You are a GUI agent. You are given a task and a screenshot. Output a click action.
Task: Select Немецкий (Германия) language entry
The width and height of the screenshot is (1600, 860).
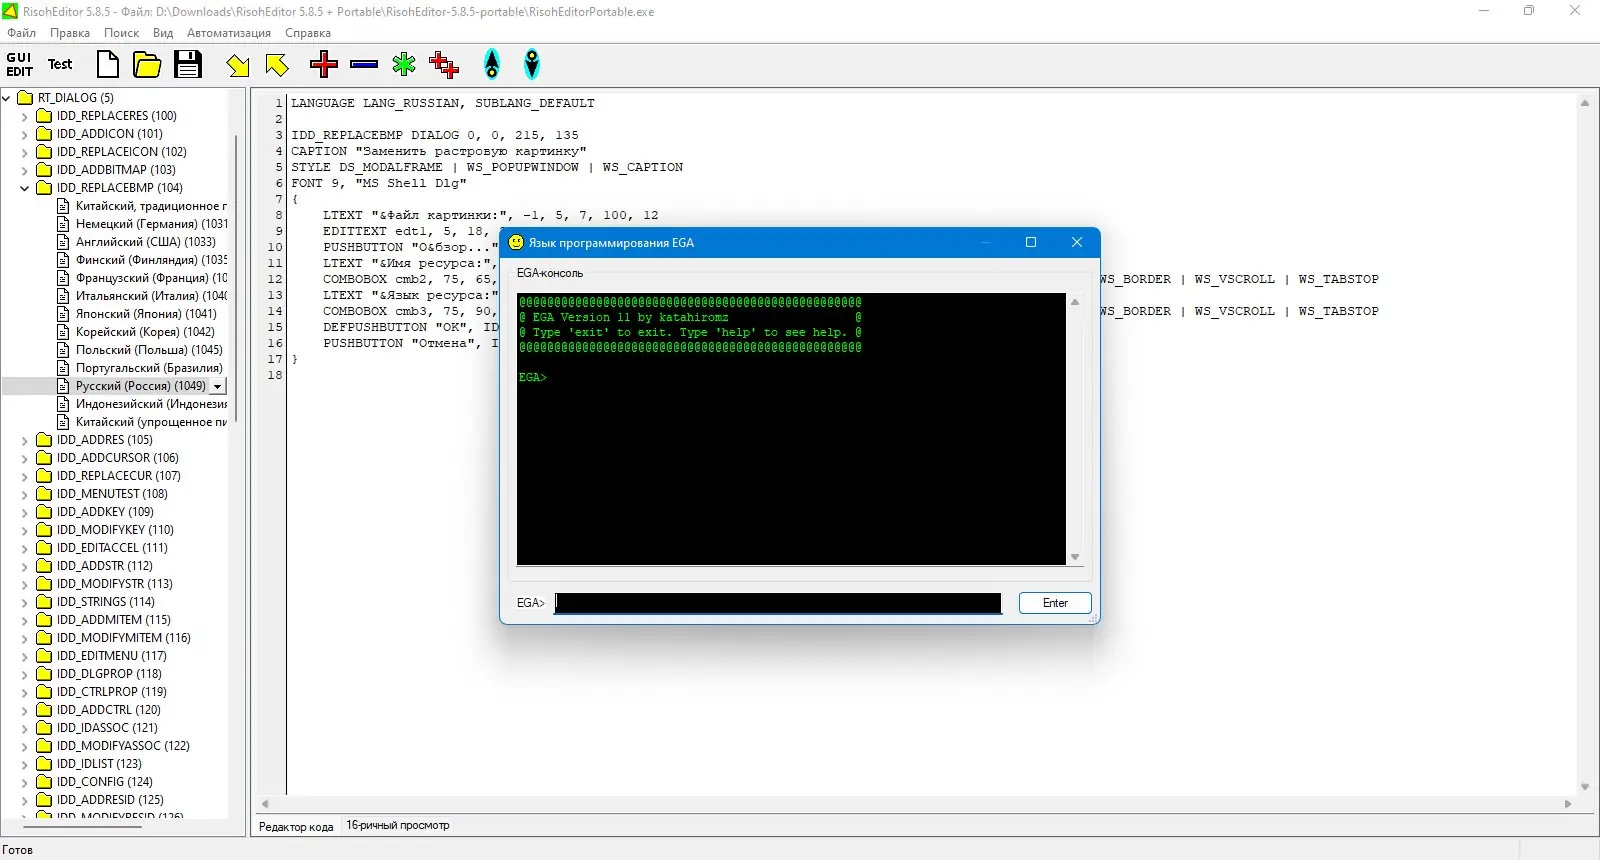(151, 224)
